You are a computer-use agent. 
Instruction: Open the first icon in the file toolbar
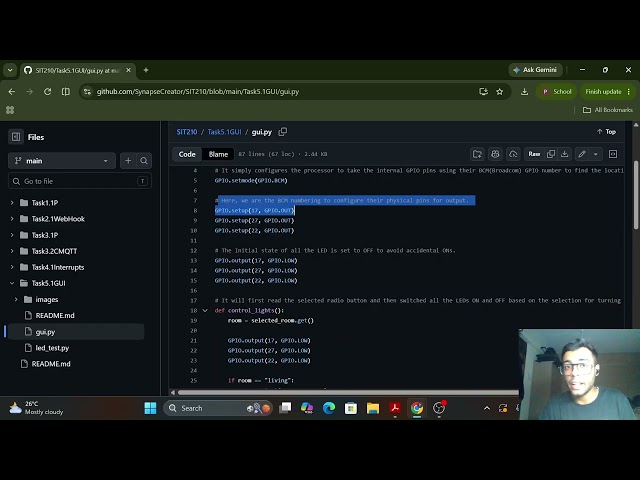pyautogui.click(x=477, y=154)
